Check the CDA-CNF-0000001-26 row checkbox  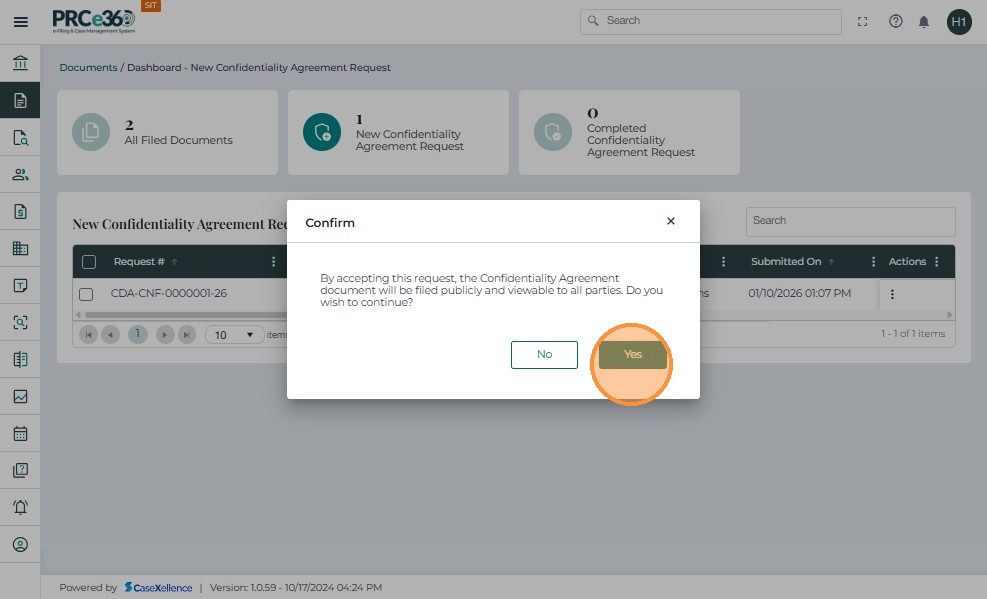pos(86,294)
